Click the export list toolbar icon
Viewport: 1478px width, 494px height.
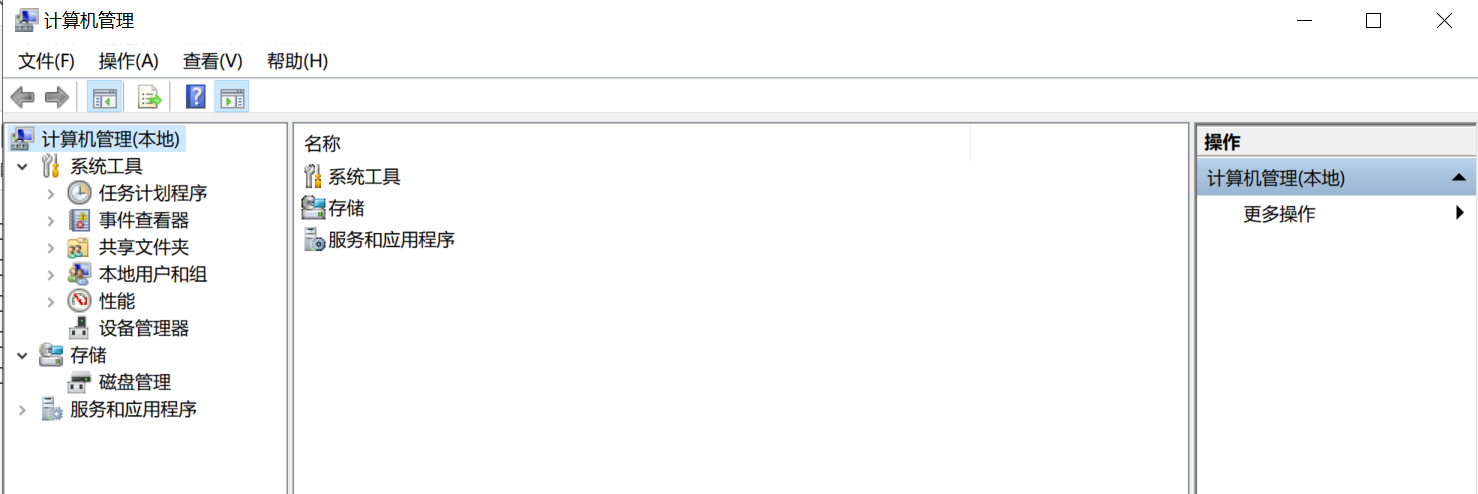pyautogui.click(x=150, y=97)
